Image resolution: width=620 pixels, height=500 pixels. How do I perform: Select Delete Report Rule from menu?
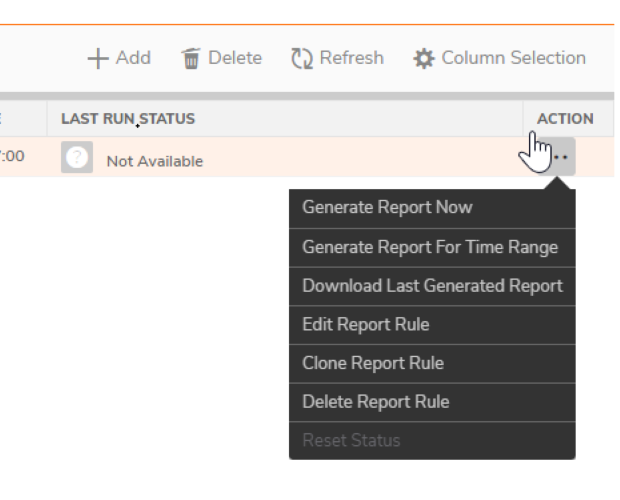click(x=375, y=402)
